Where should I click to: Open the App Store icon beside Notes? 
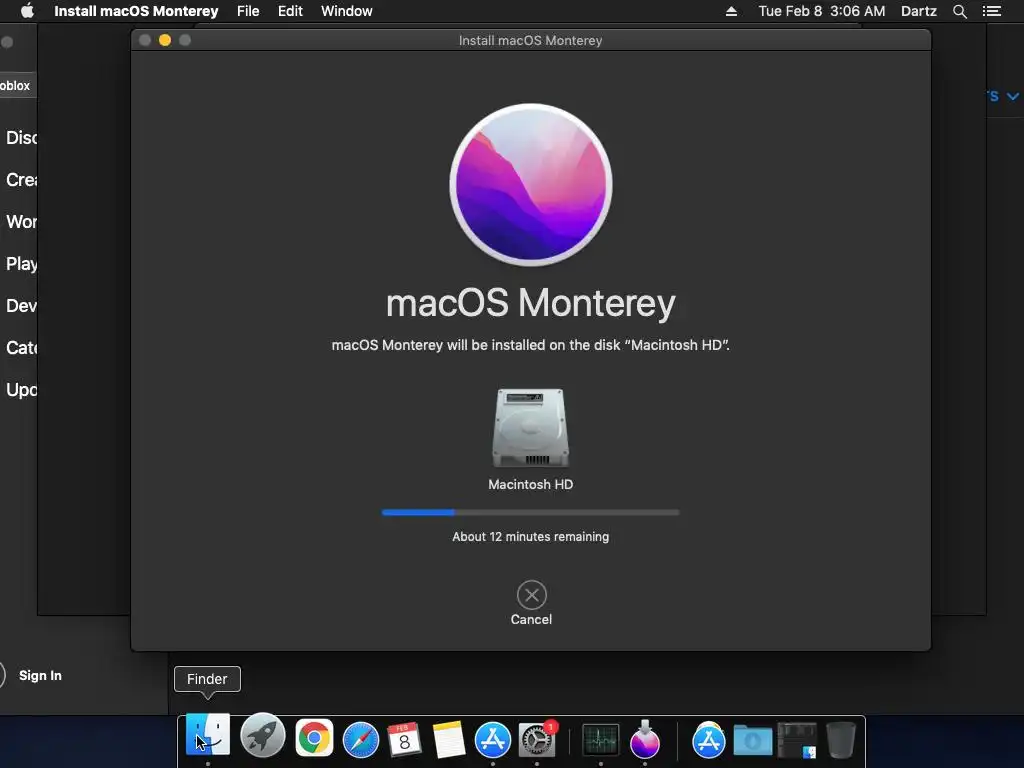(492, 740)
